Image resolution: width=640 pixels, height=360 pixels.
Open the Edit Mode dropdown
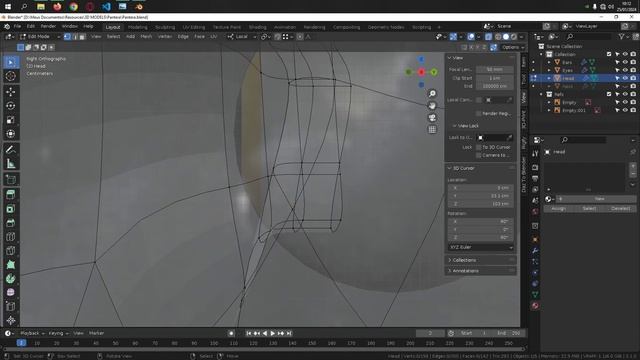click(x=40, y=37)
